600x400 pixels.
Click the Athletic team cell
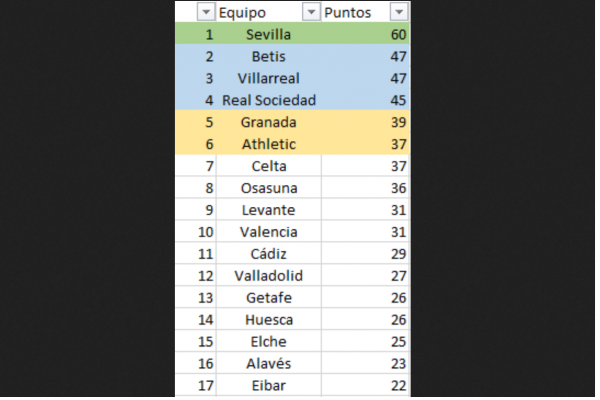[268, 144]
